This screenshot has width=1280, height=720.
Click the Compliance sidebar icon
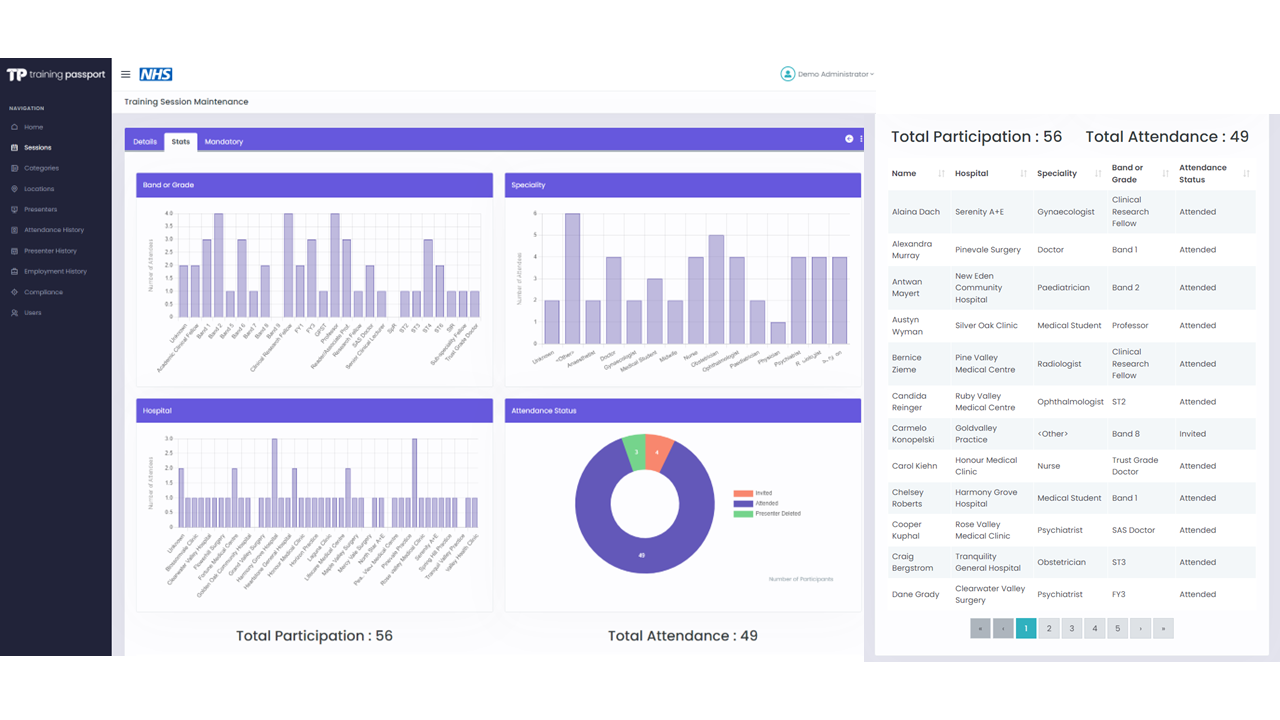tap(14, 292)
